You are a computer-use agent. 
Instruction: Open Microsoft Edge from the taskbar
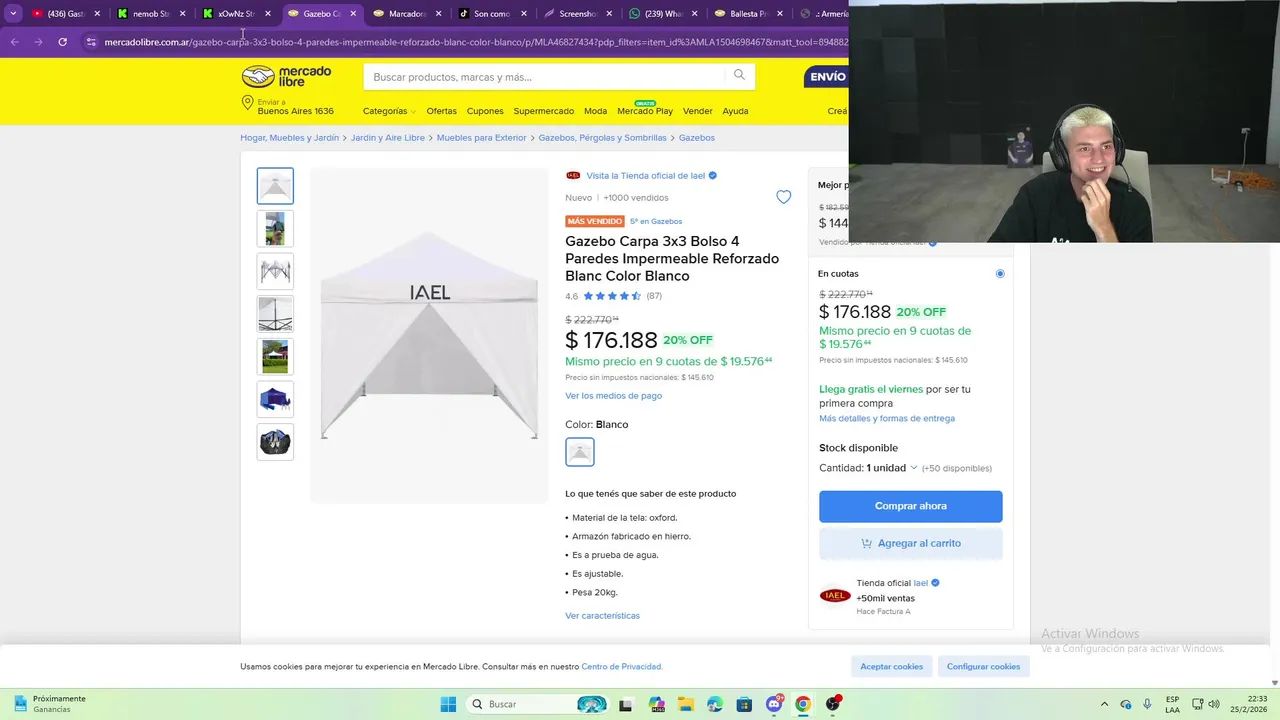pos(715,704)
